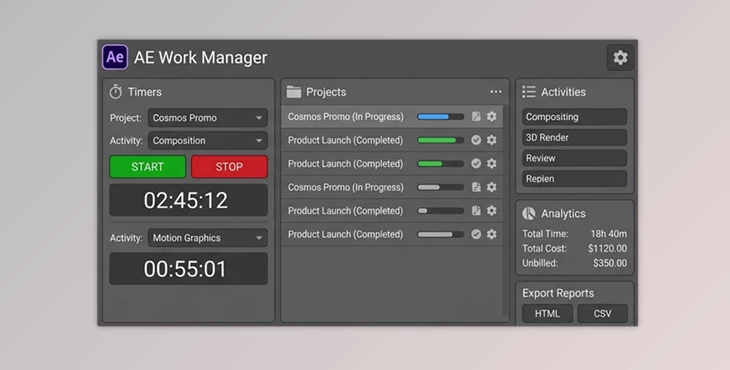
Task: Open the Activity dropdown showing Composition
Action: (208, 141)
